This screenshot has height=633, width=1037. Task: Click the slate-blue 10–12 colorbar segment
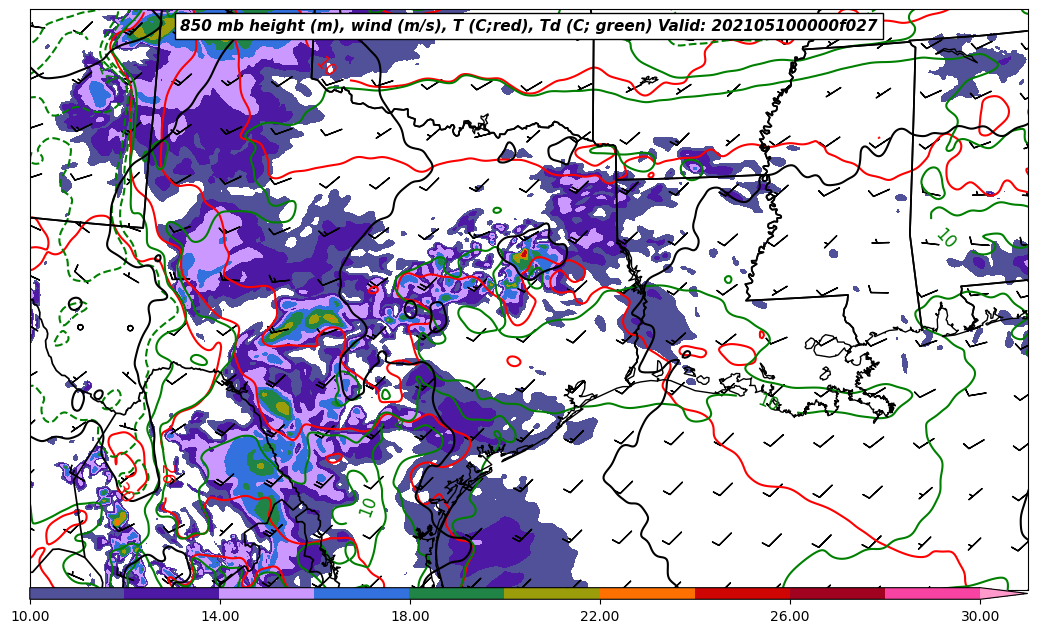(x=77, y=593)
